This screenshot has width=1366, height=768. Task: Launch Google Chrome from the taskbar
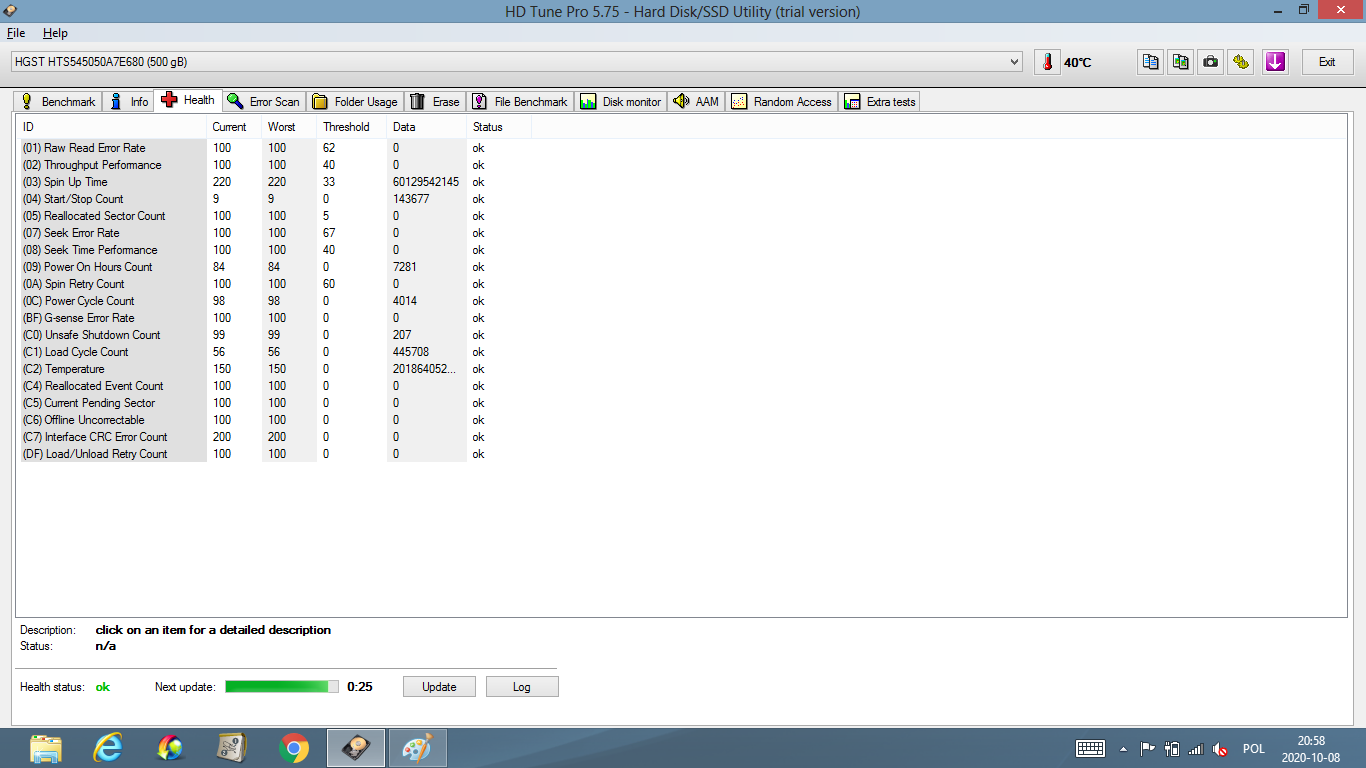tap(294, 748)
